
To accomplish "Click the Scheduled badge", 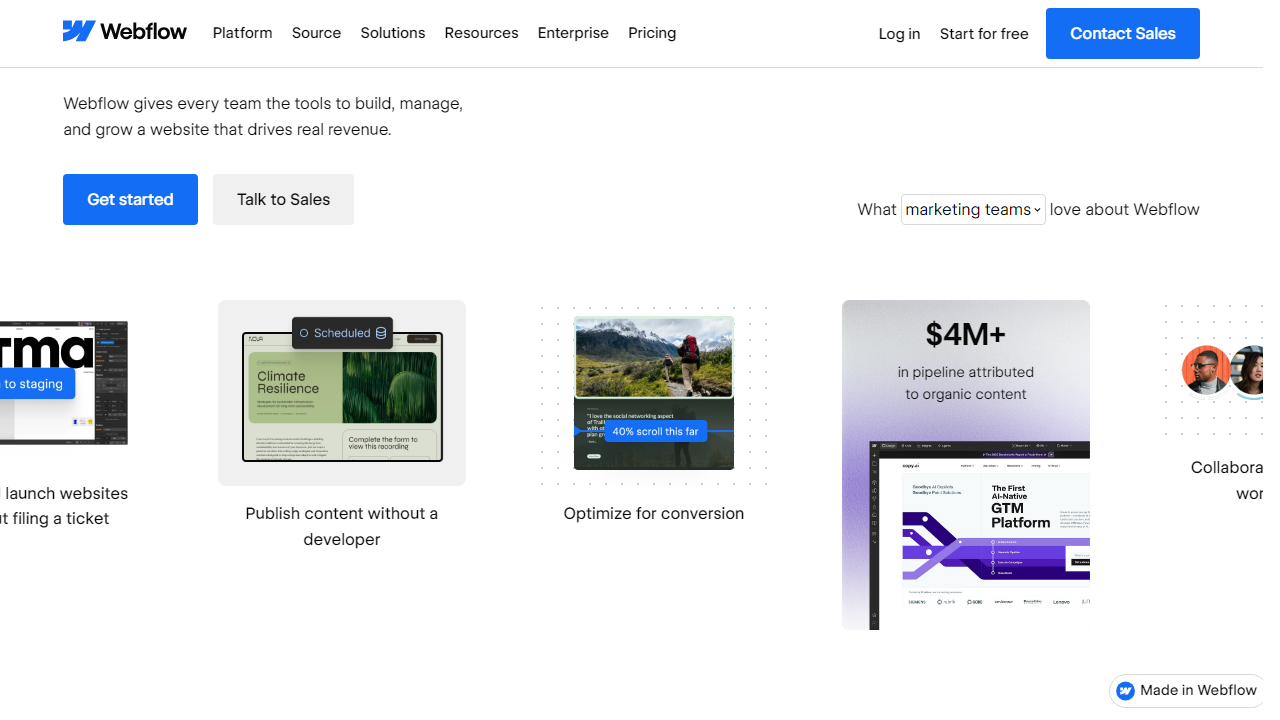I will [342, 333].
